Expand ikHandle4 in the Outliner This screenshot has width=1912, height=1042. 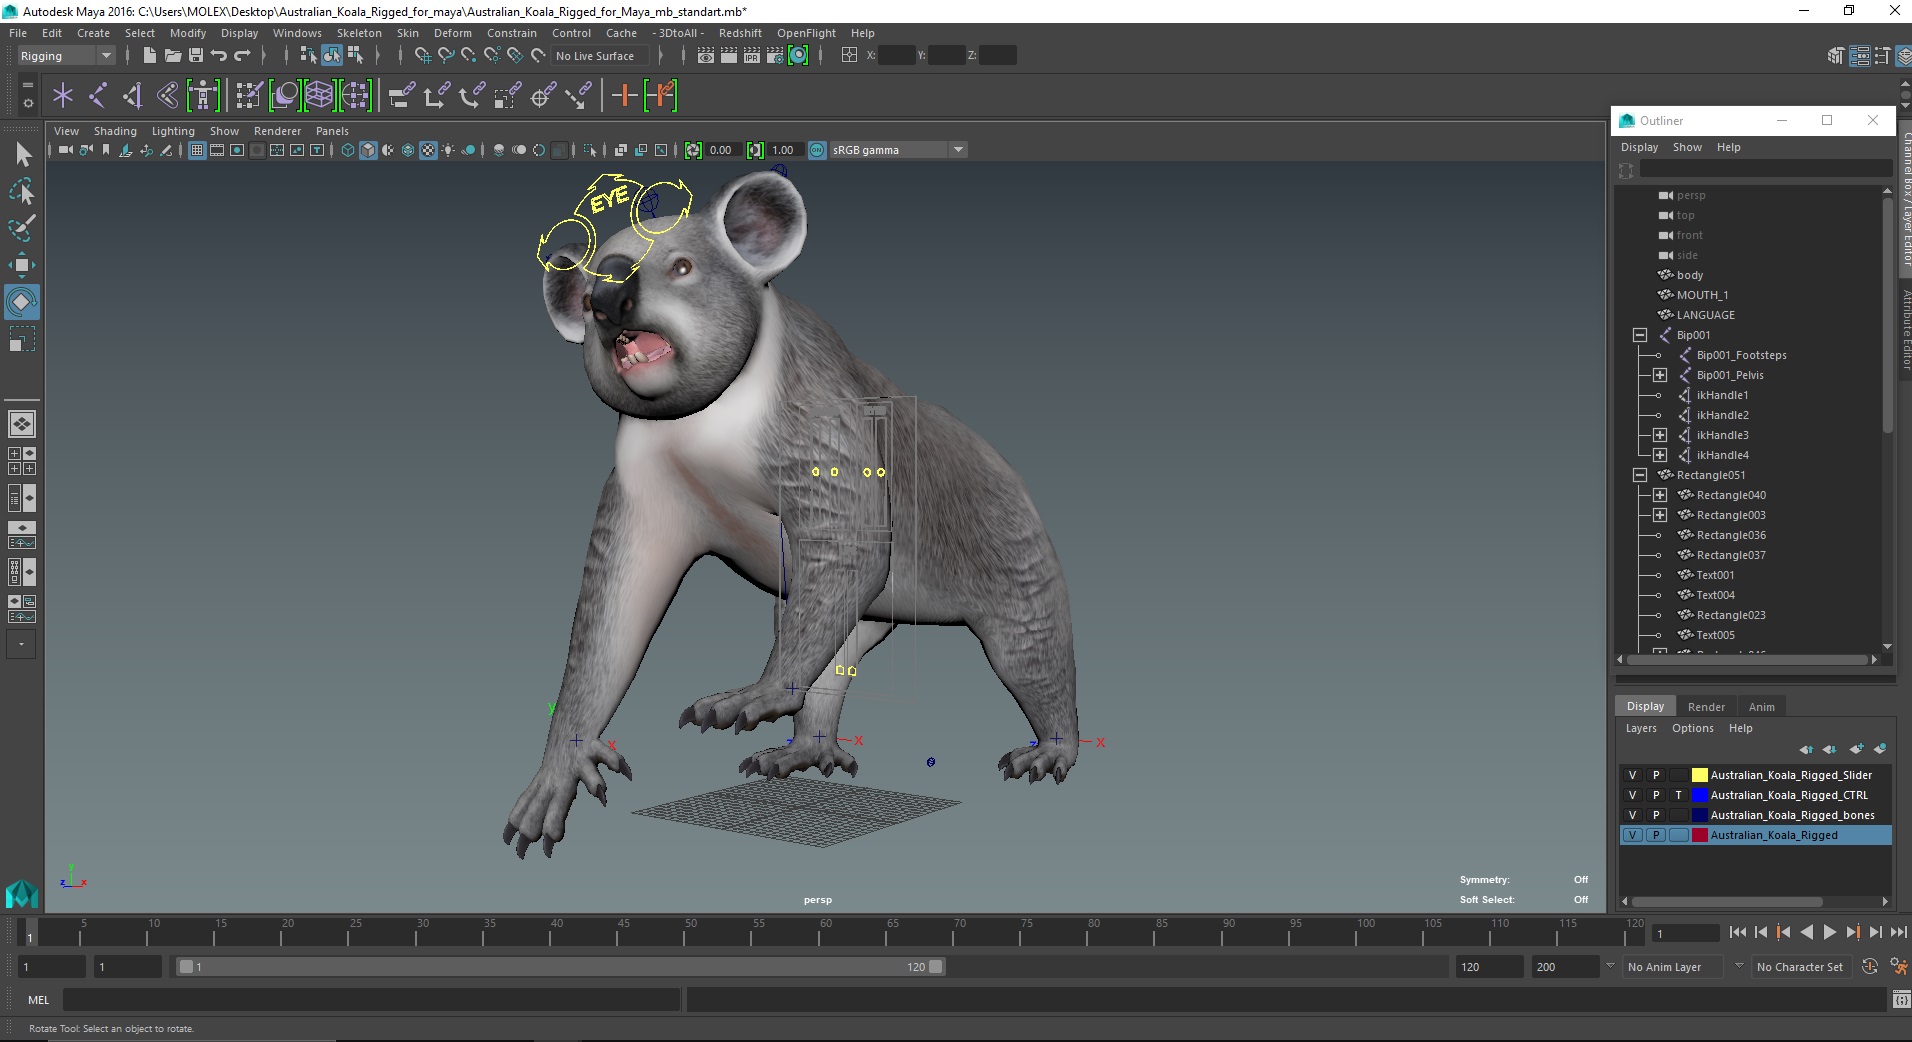[x=1660, y=455]
